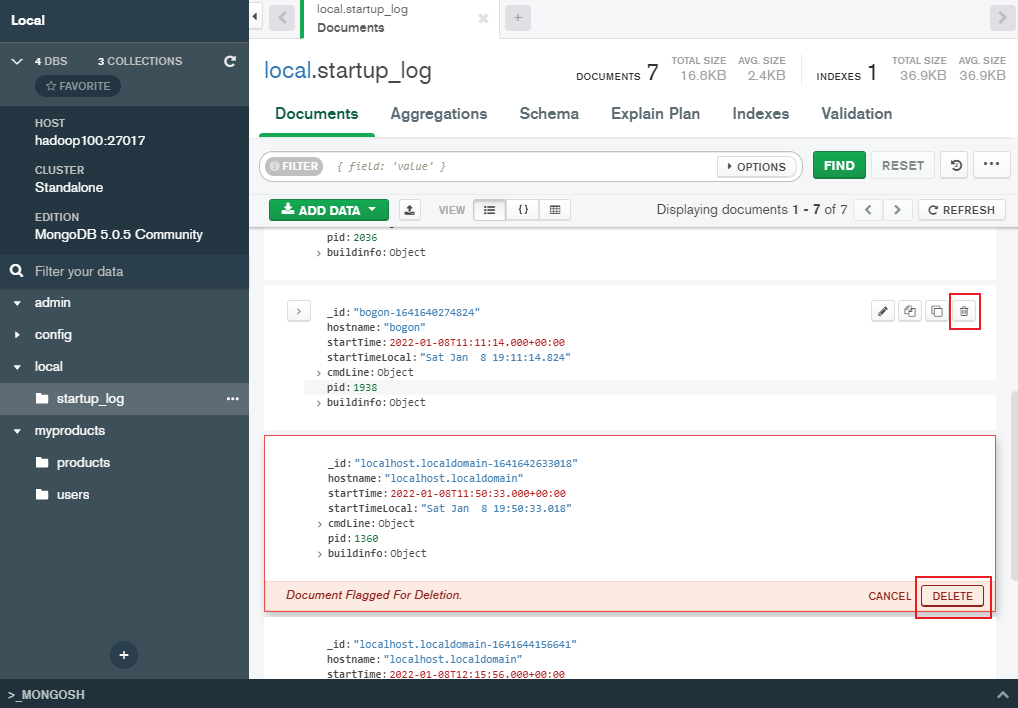Open the Explain Plan tab
This screenshot has height=708, width=1018.
click(x=655, y=113)
